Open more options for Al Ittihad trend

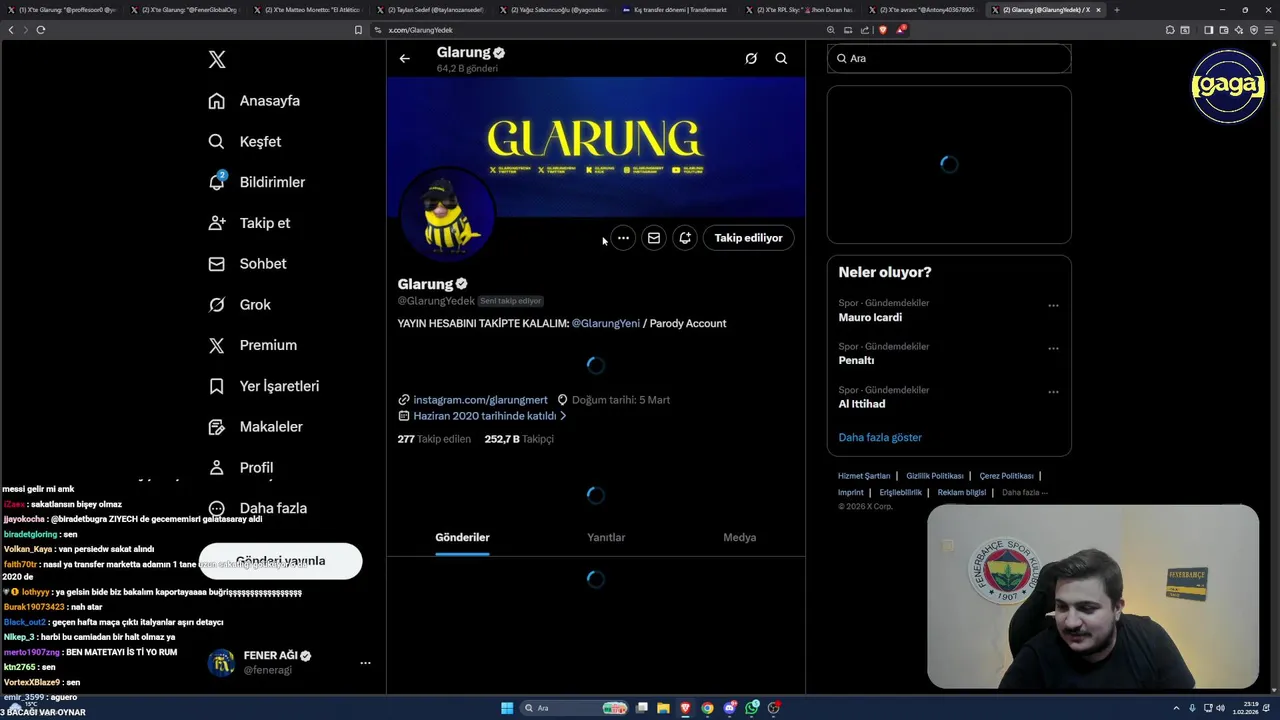[x=1053, y=392]
